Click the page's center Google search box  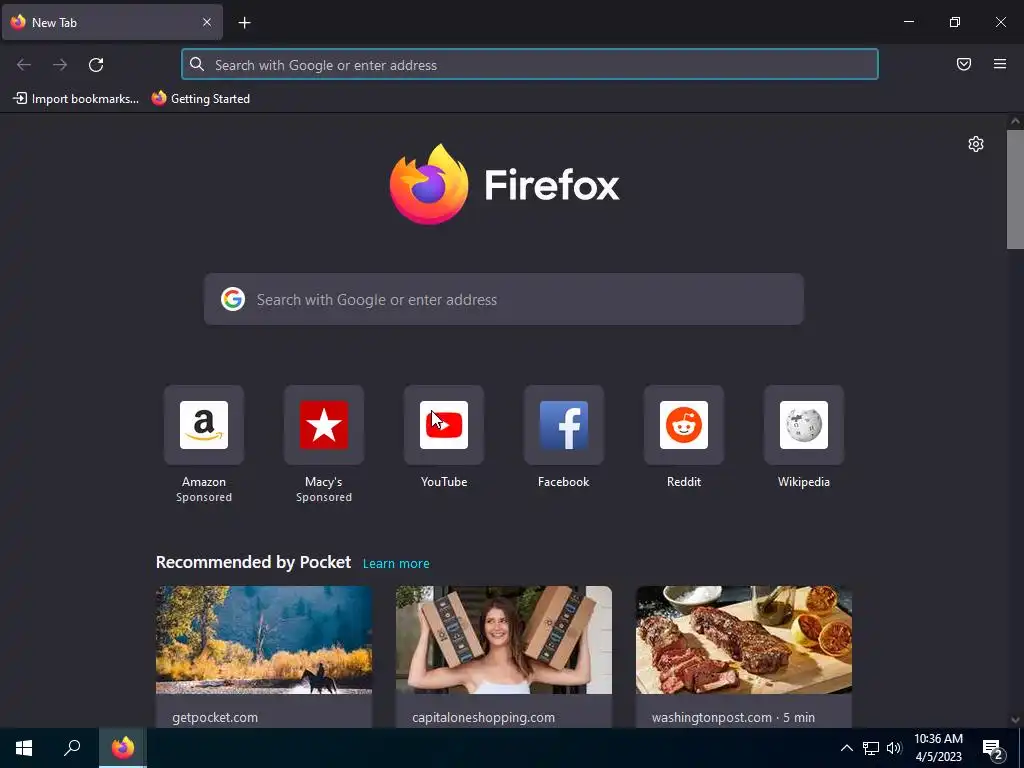(x=504, y=299)
